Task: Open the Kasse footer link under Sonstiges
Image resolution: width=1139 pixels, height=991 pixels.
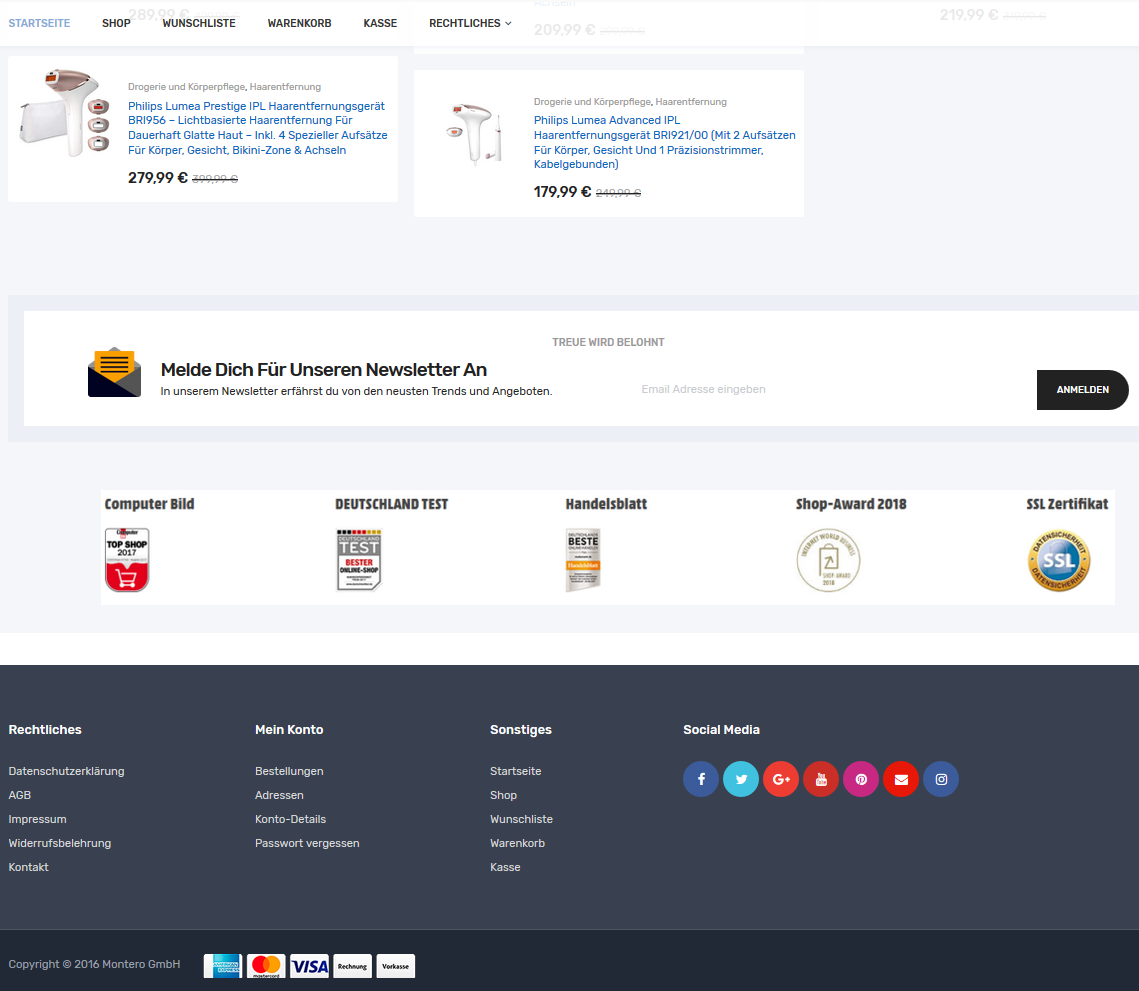Action: click(506, 867)
